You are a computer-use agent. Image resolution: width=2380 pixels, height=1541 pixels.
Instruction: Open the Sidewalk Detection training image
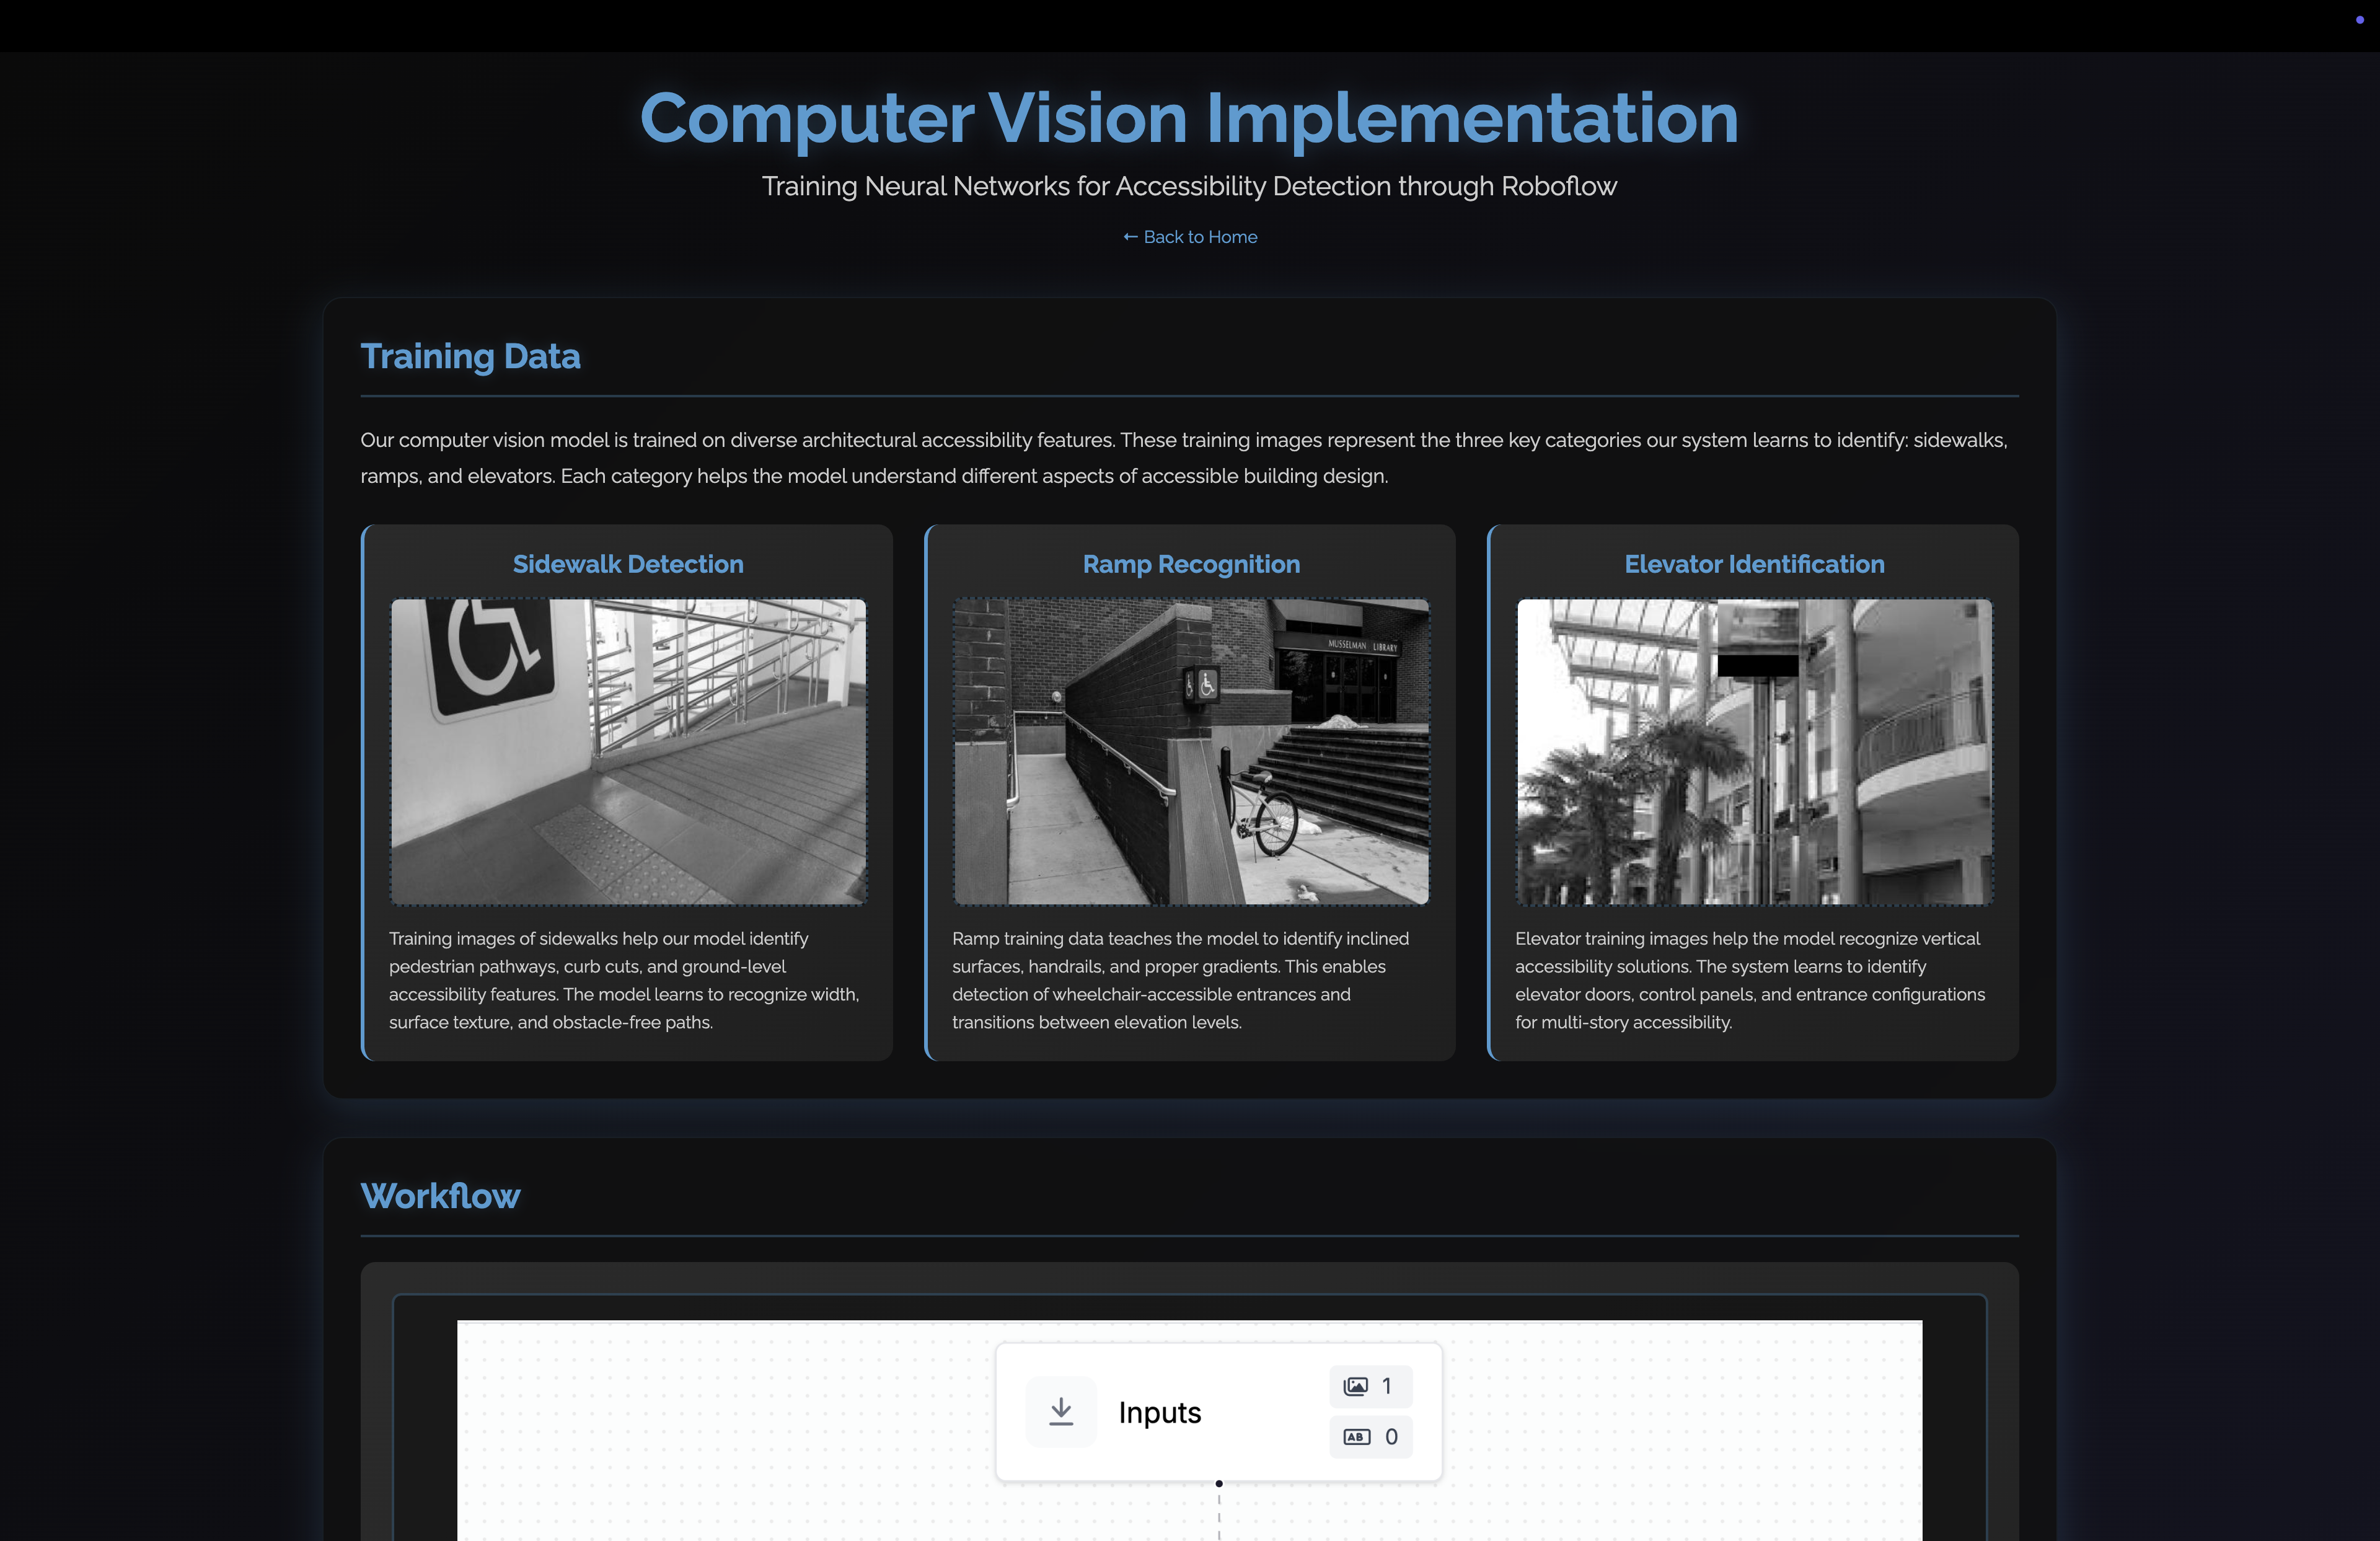pyautogui.click(x=628, y=751)
